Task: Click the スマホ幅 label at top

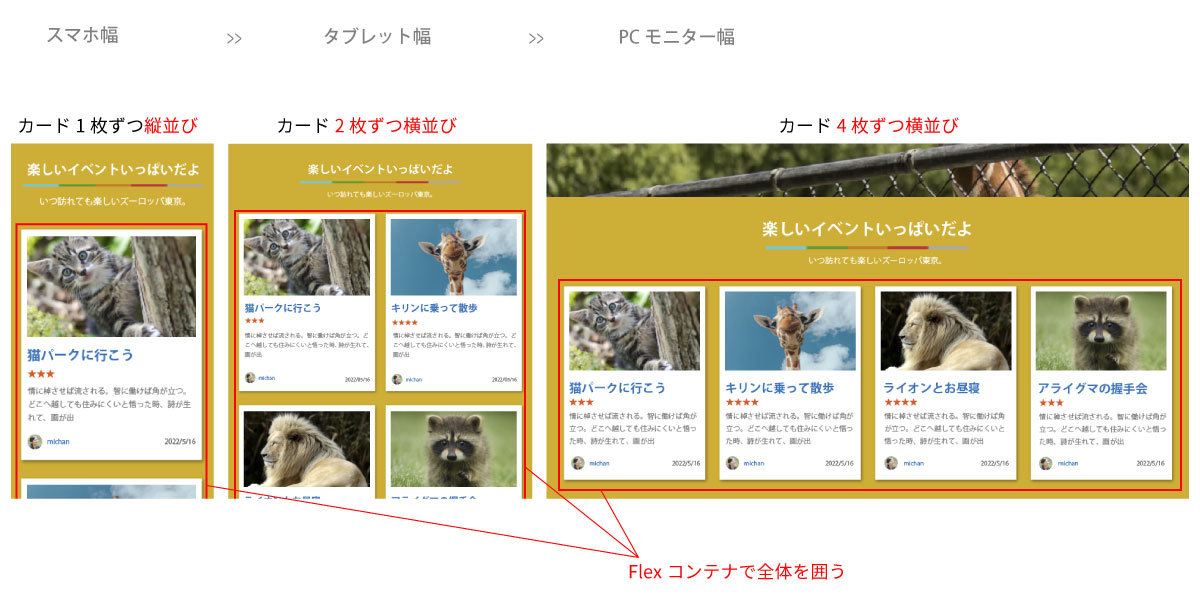Action: tap(82, 35)
